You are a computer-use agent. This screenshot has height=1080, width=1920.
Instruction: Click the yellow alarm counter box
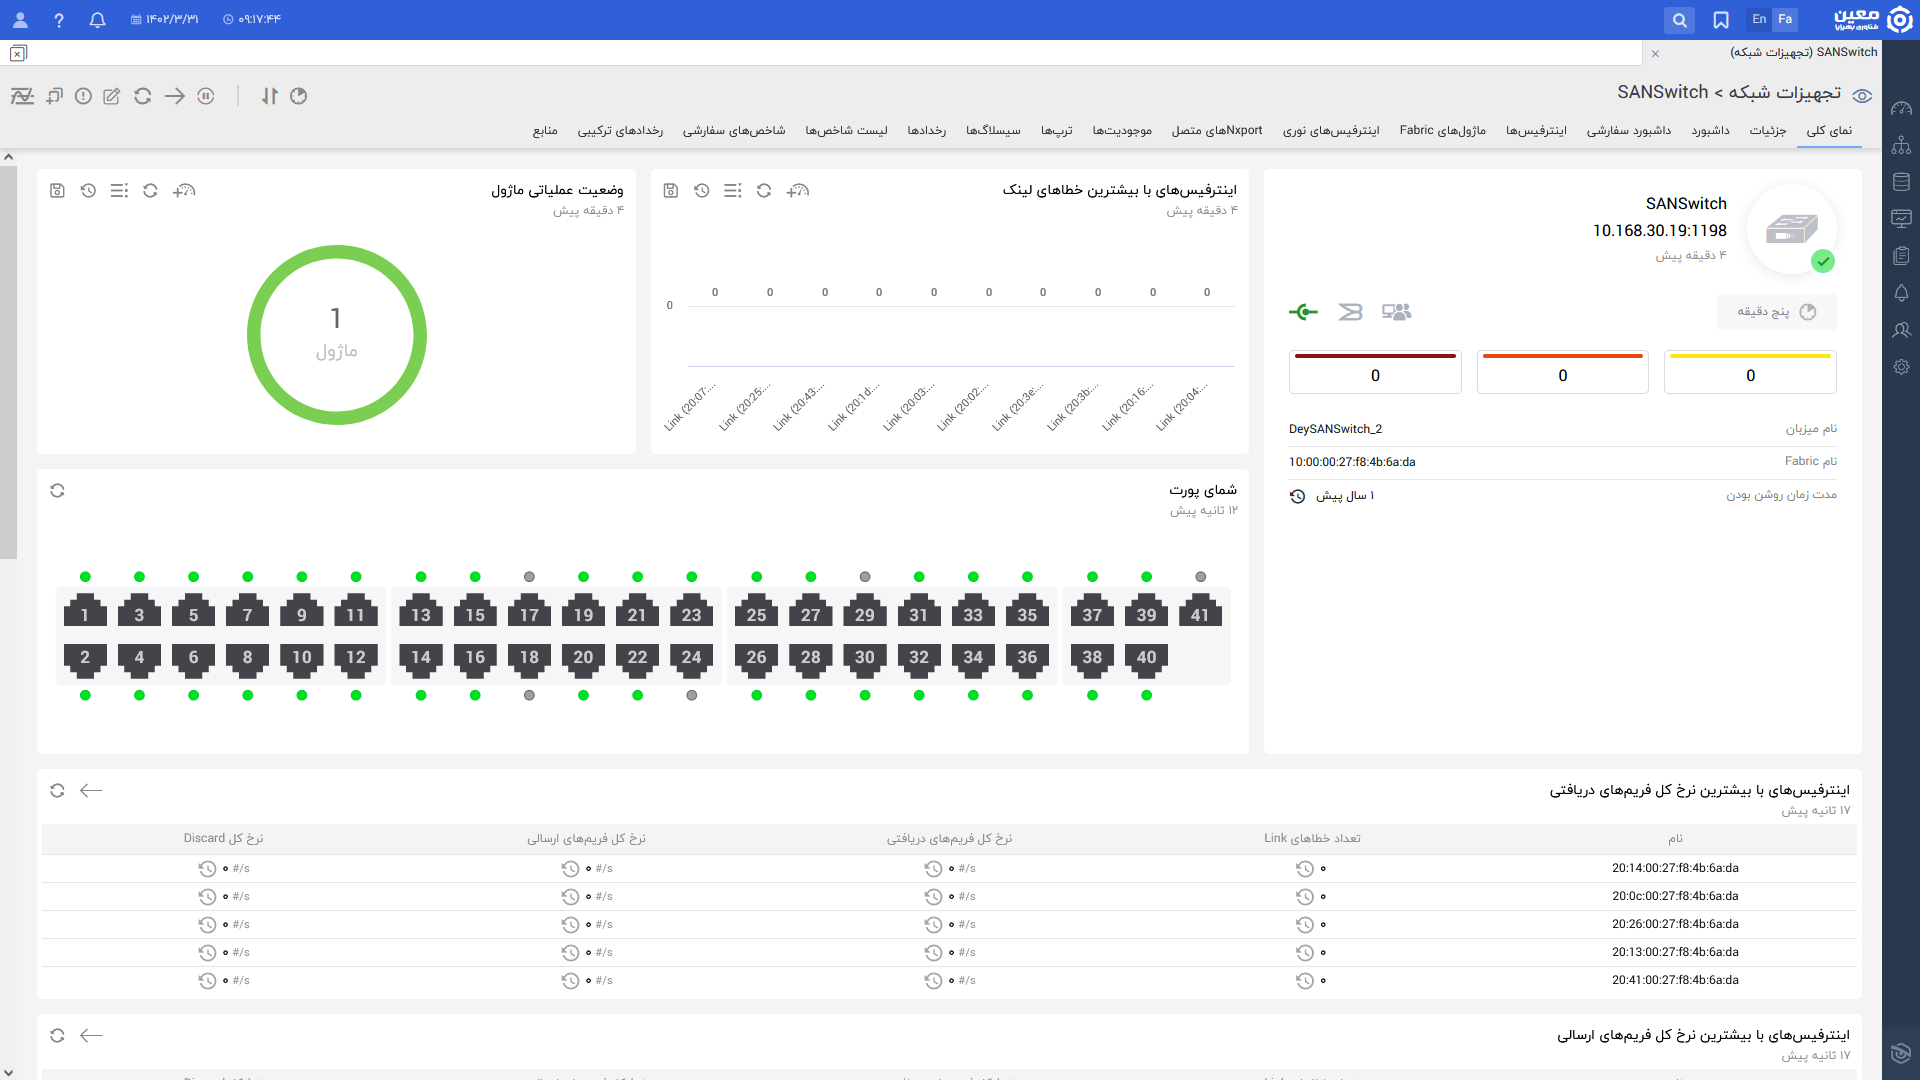click(1750, 372)
